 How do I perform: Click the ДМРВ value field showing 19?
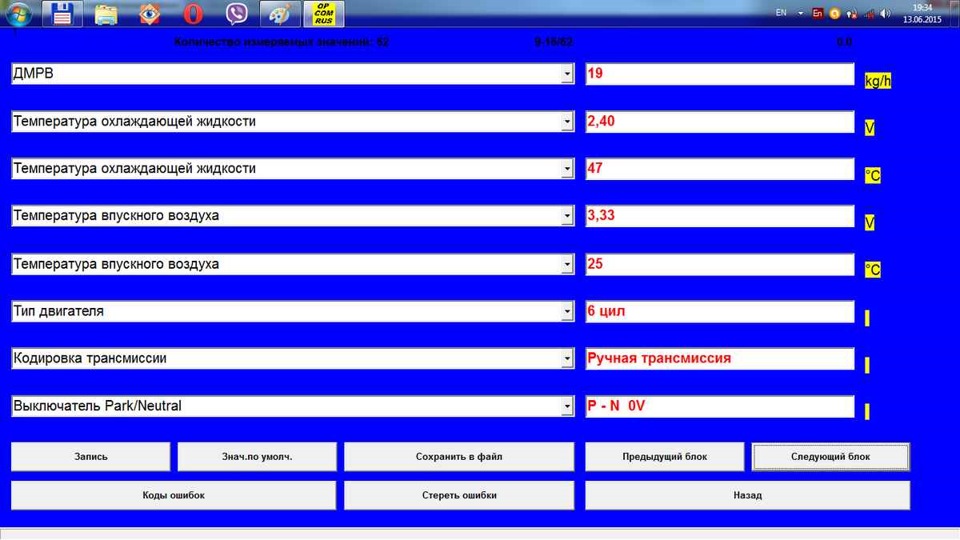pyautogui.click(x=719, y=74)
